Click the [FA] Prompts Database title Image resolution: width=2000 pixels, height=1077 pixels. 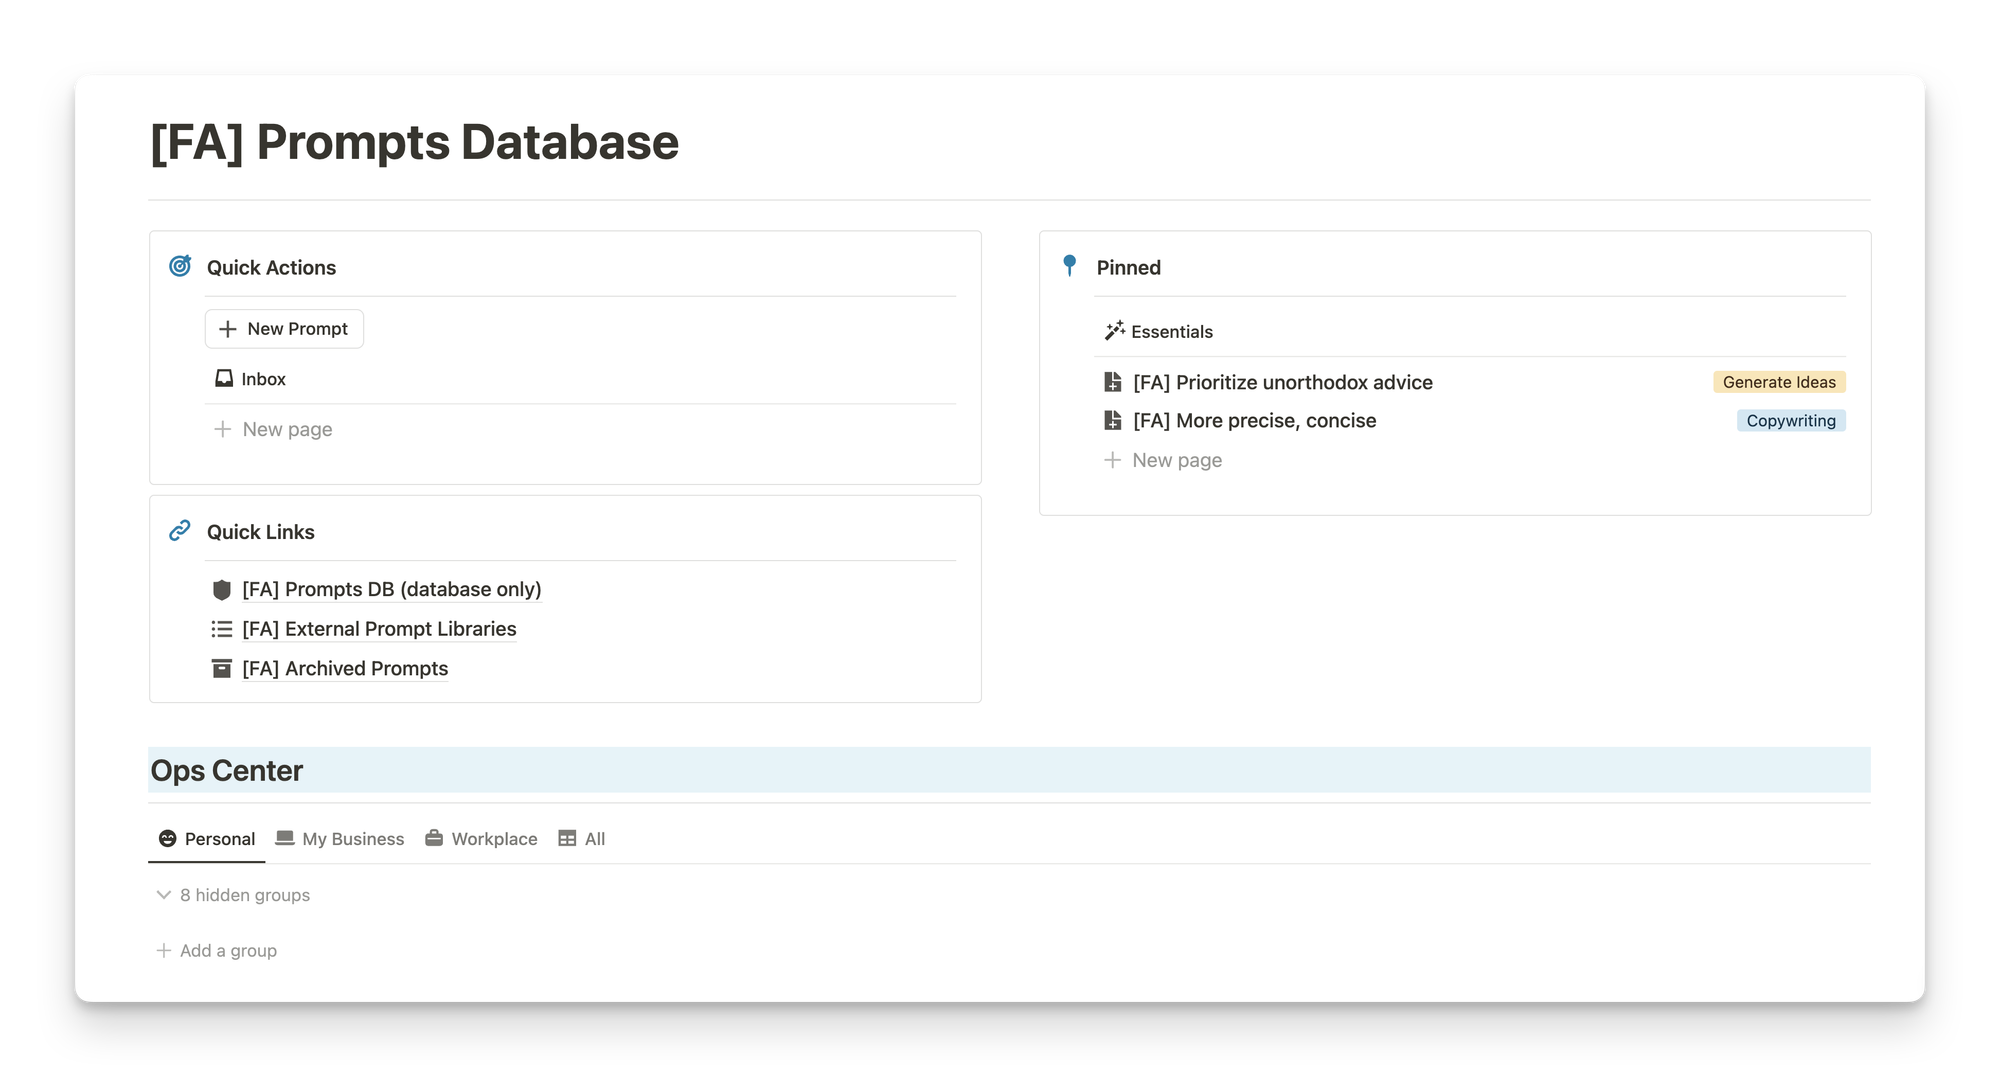click(x=414, y=142)
